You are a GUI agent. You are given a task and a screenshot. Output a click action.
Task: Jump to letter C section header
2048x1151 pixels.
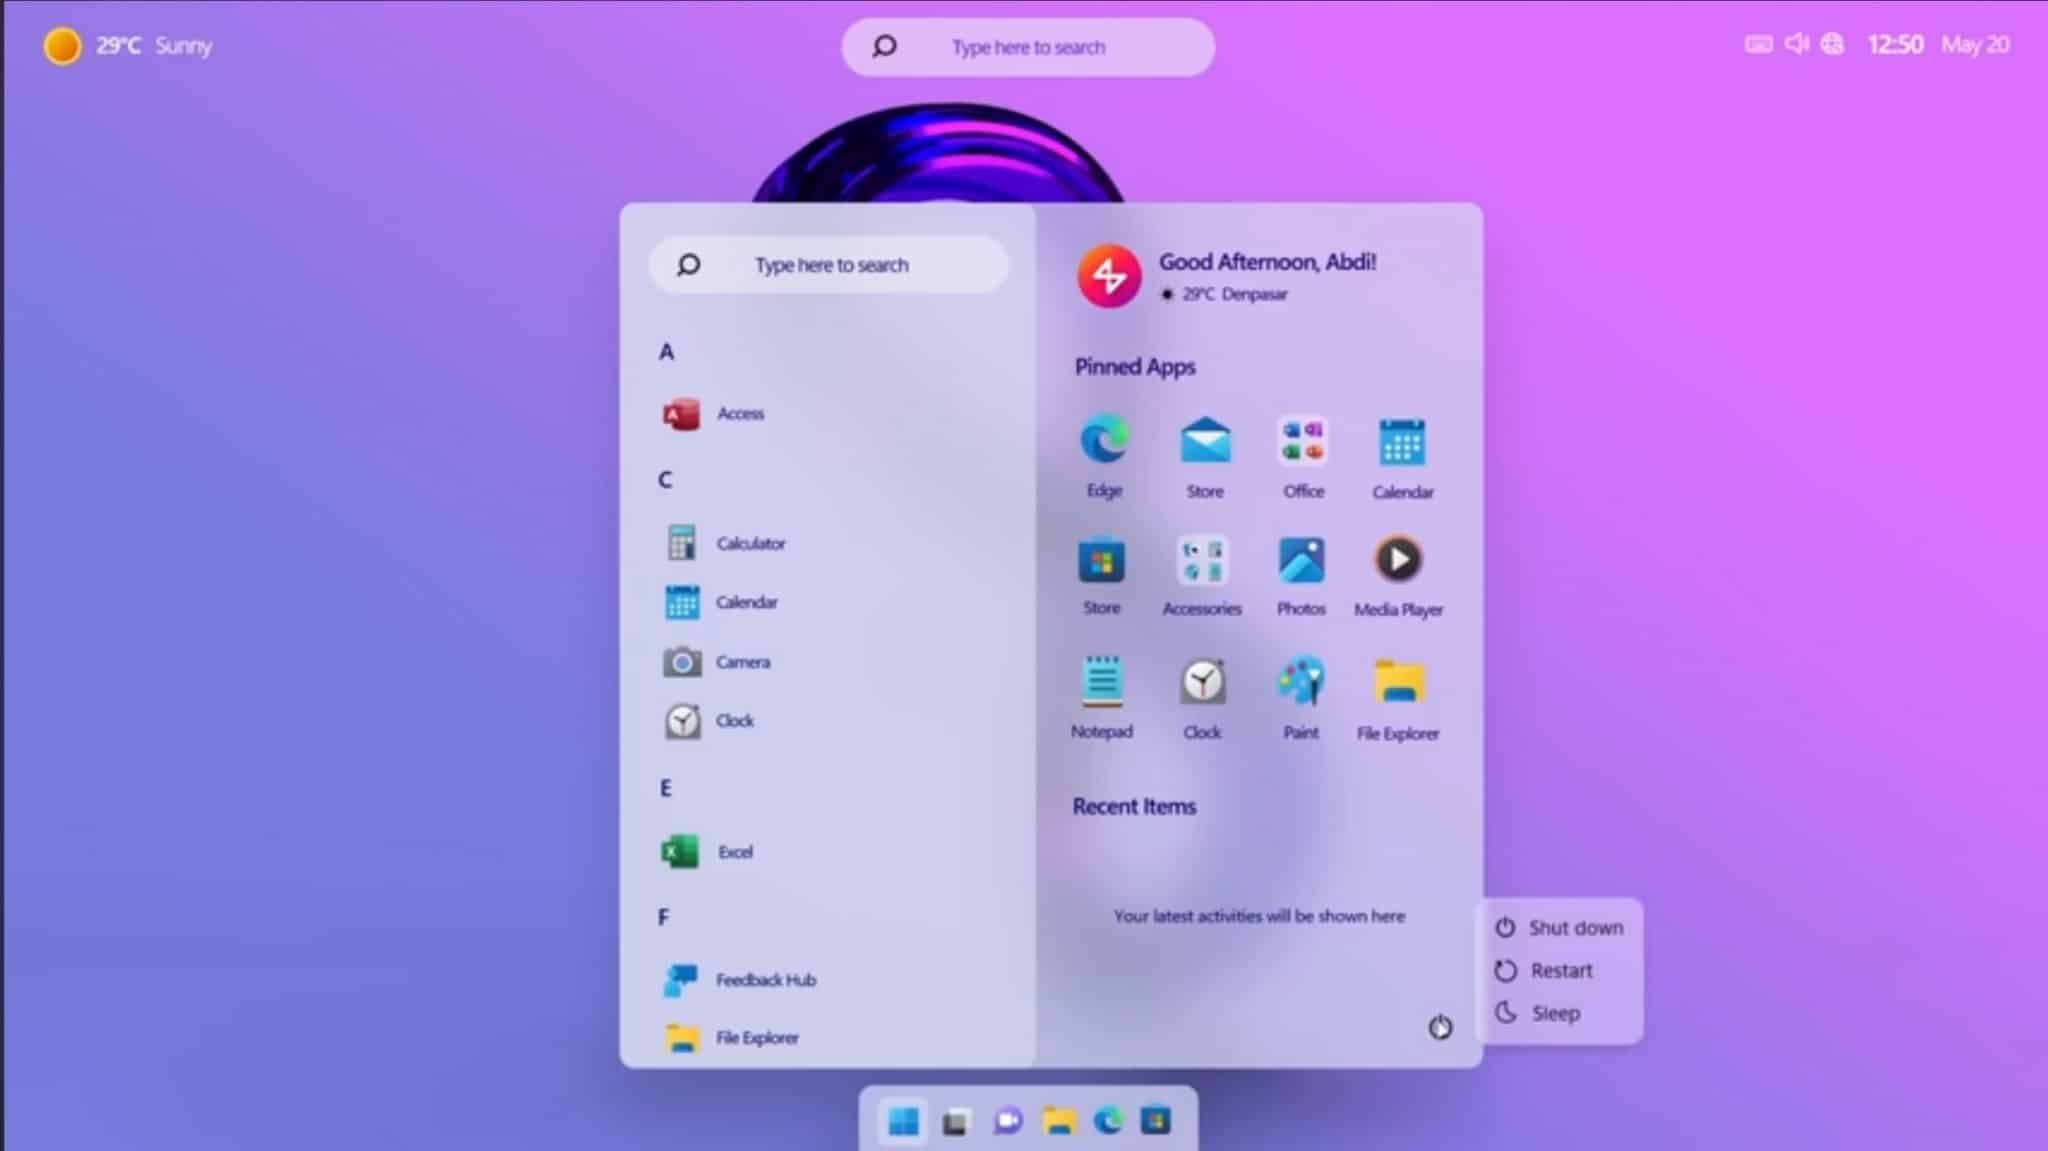665,480
